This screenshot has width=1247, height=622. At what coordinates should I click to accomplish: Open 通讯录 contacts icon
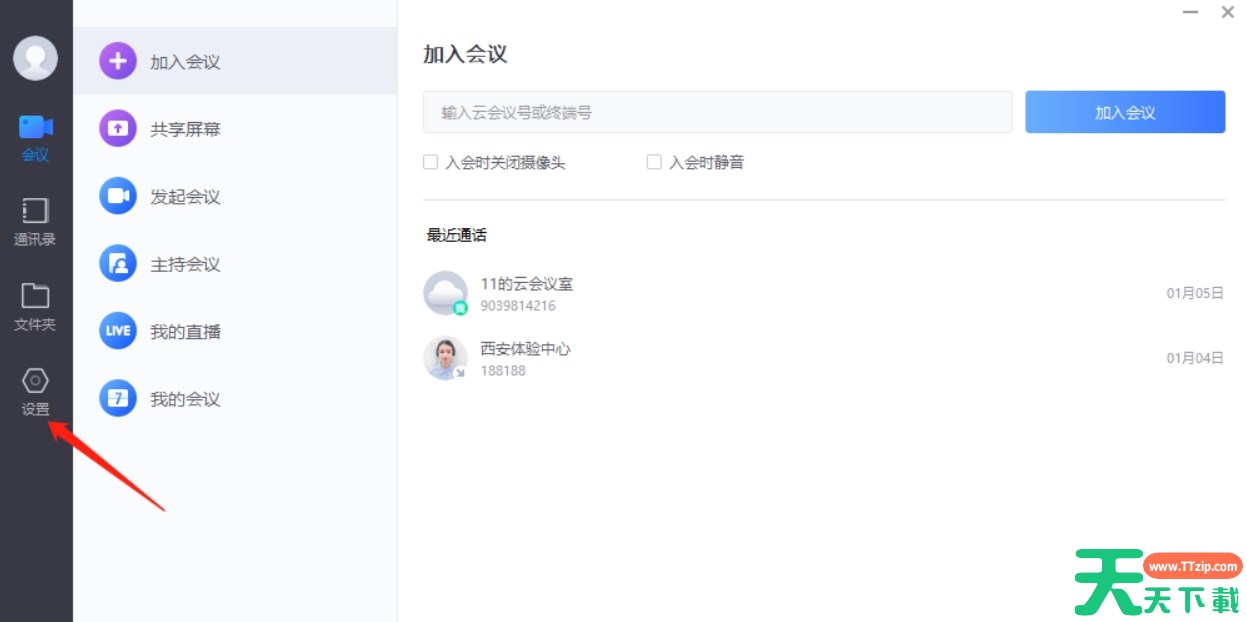point(35,210)
